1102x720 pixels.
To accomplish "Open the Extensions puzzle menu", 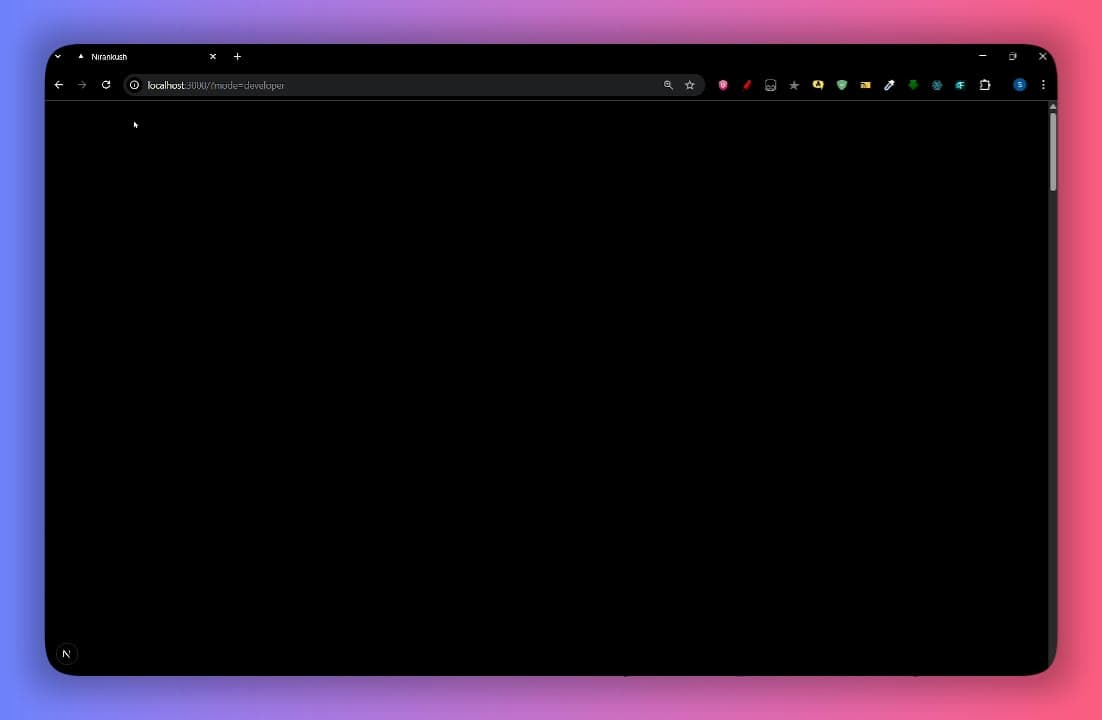I will [985, 85].
